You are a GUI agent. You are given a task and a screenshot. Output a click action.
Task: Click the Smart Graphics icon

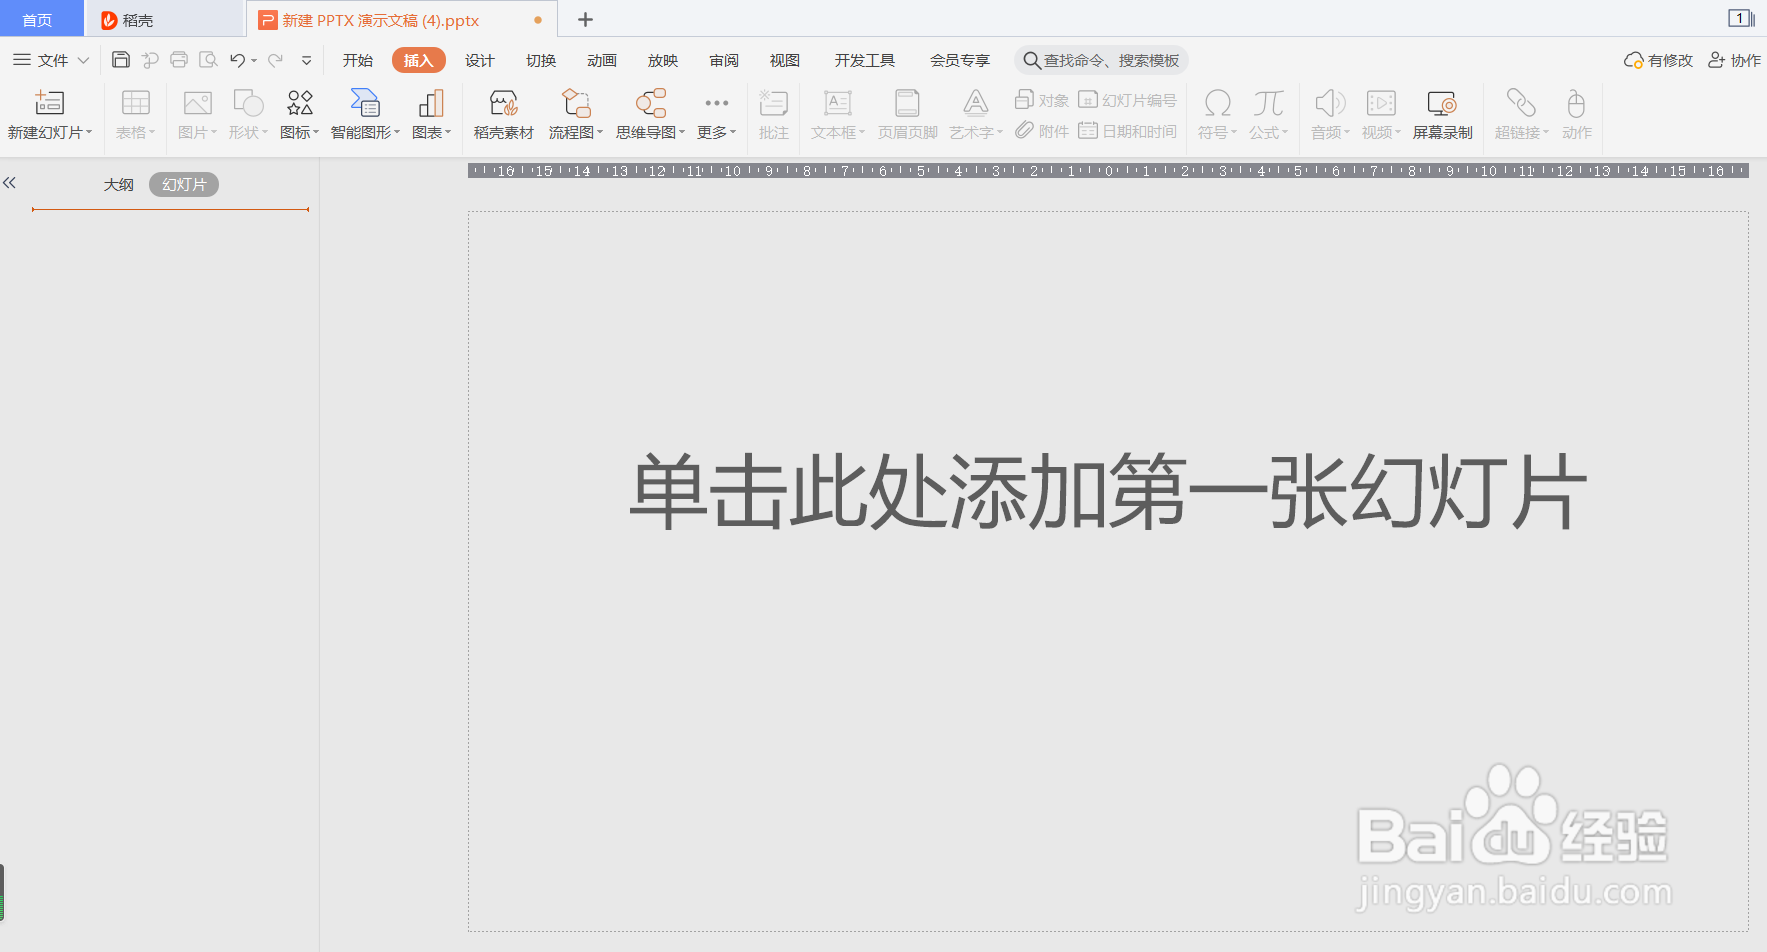tap(365, 102)
